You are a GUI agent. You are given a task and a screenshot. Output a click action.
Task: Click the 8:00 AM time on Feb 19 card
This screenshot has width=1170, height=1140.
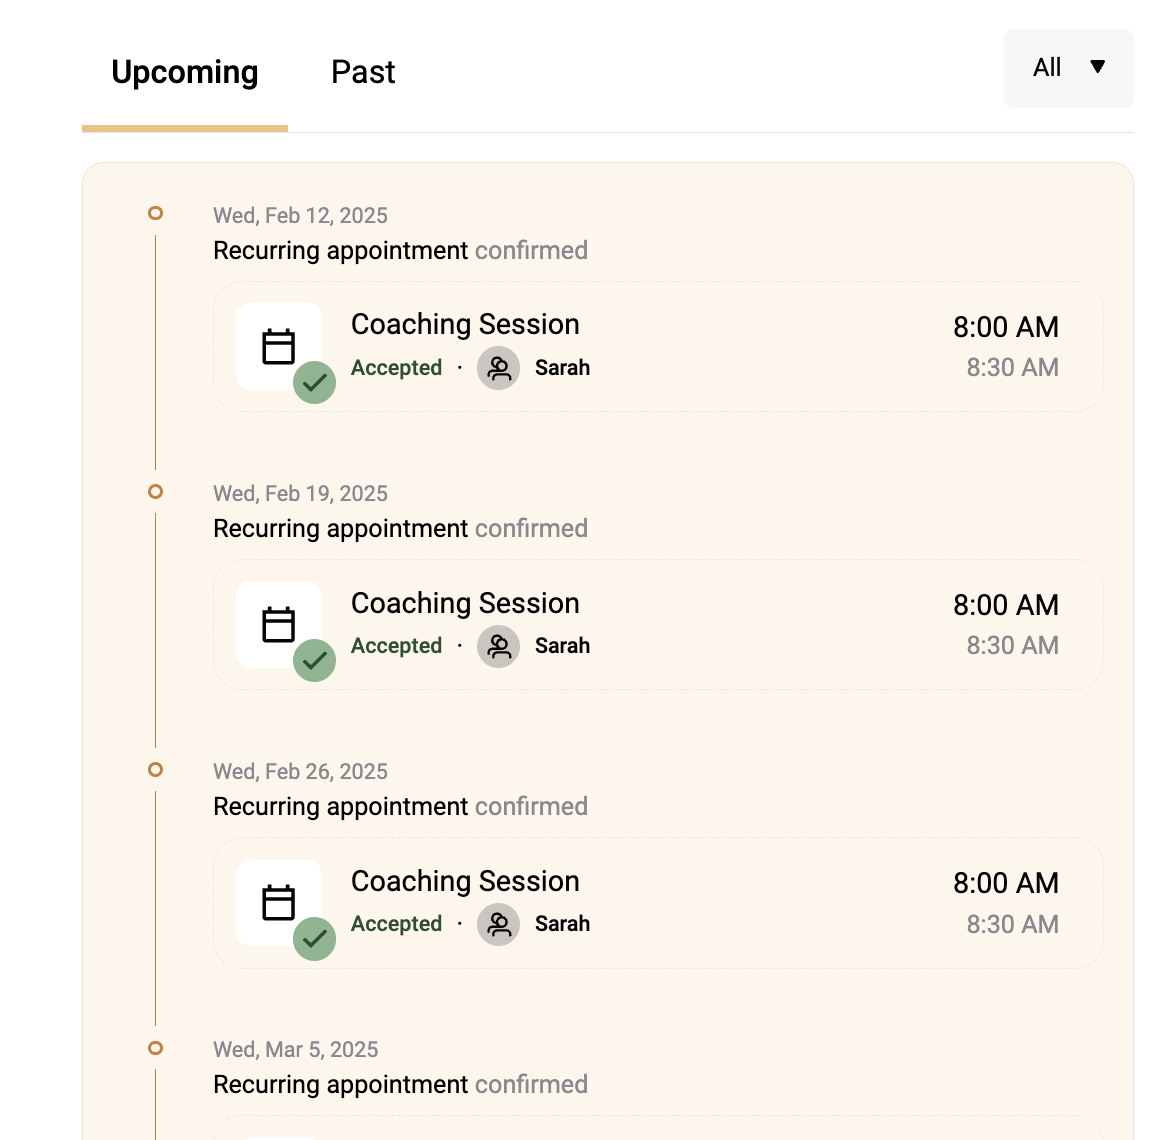[1006, 605]
